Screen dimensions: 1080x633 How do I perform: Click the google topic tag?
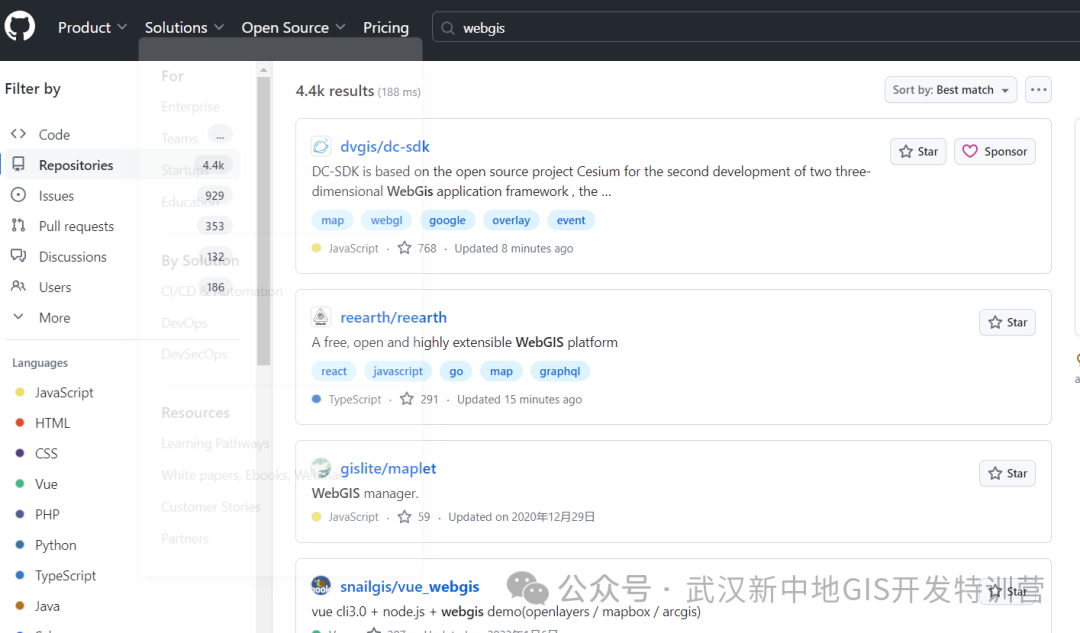point(447,220)
